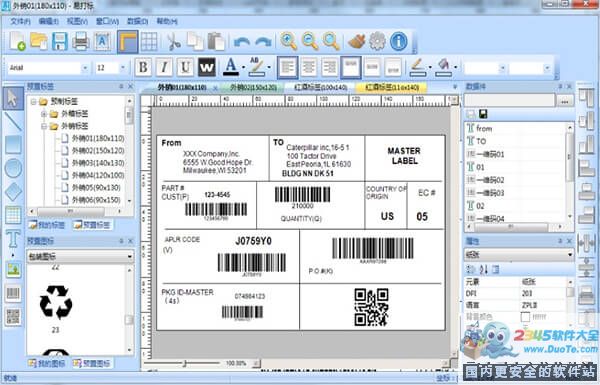This screenshot has height=385, width=600.
Task: Click the Undo arrow icon
Action: point(241,41)
